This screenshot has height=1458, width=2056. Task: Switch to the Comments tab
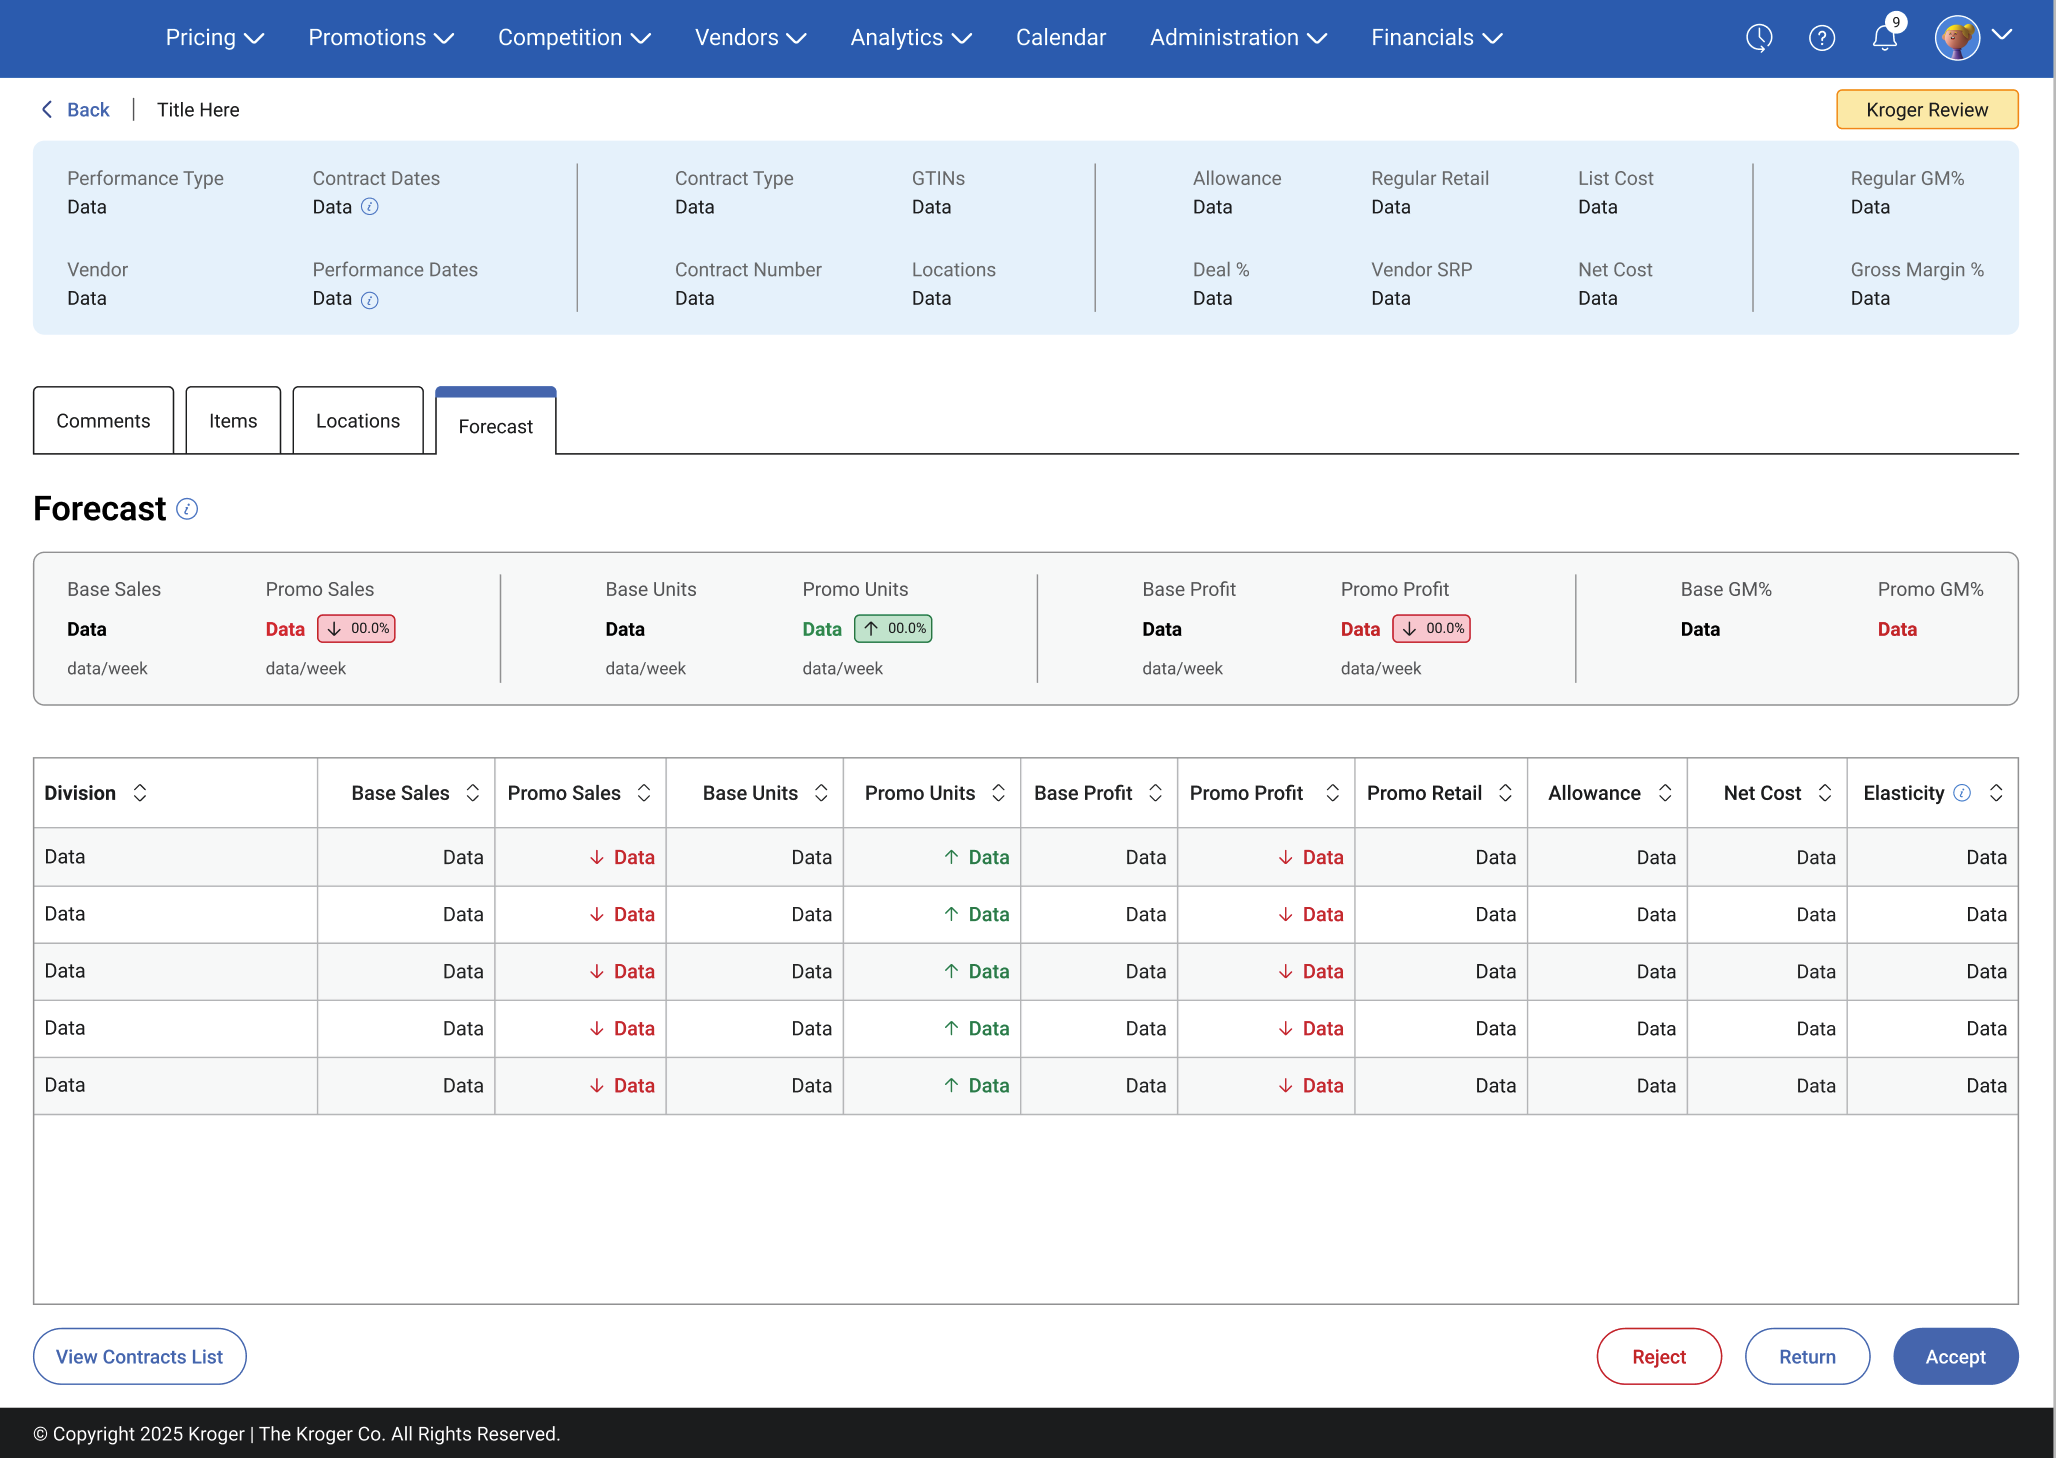[x=103, y=421]
